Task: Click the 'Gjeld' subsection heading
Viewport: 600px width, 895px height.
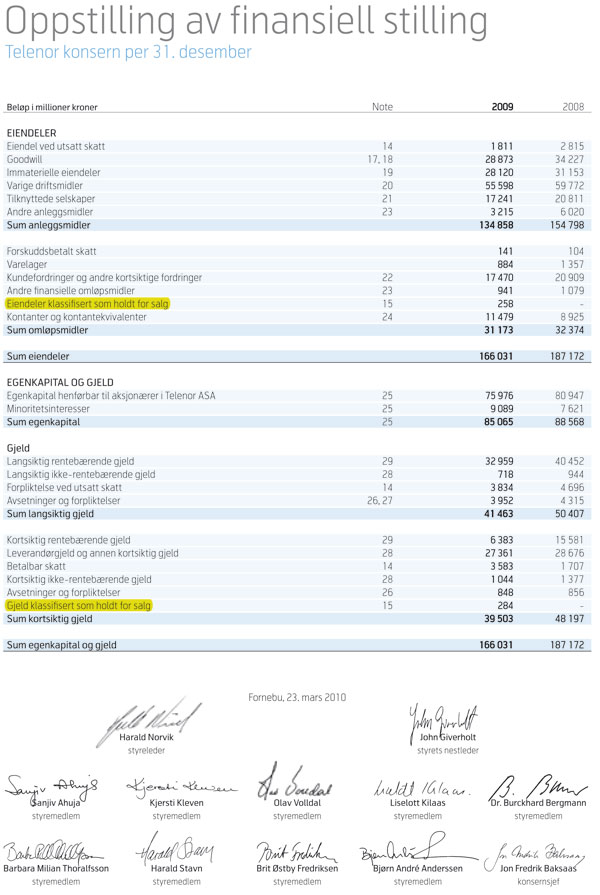Action: 18,448
